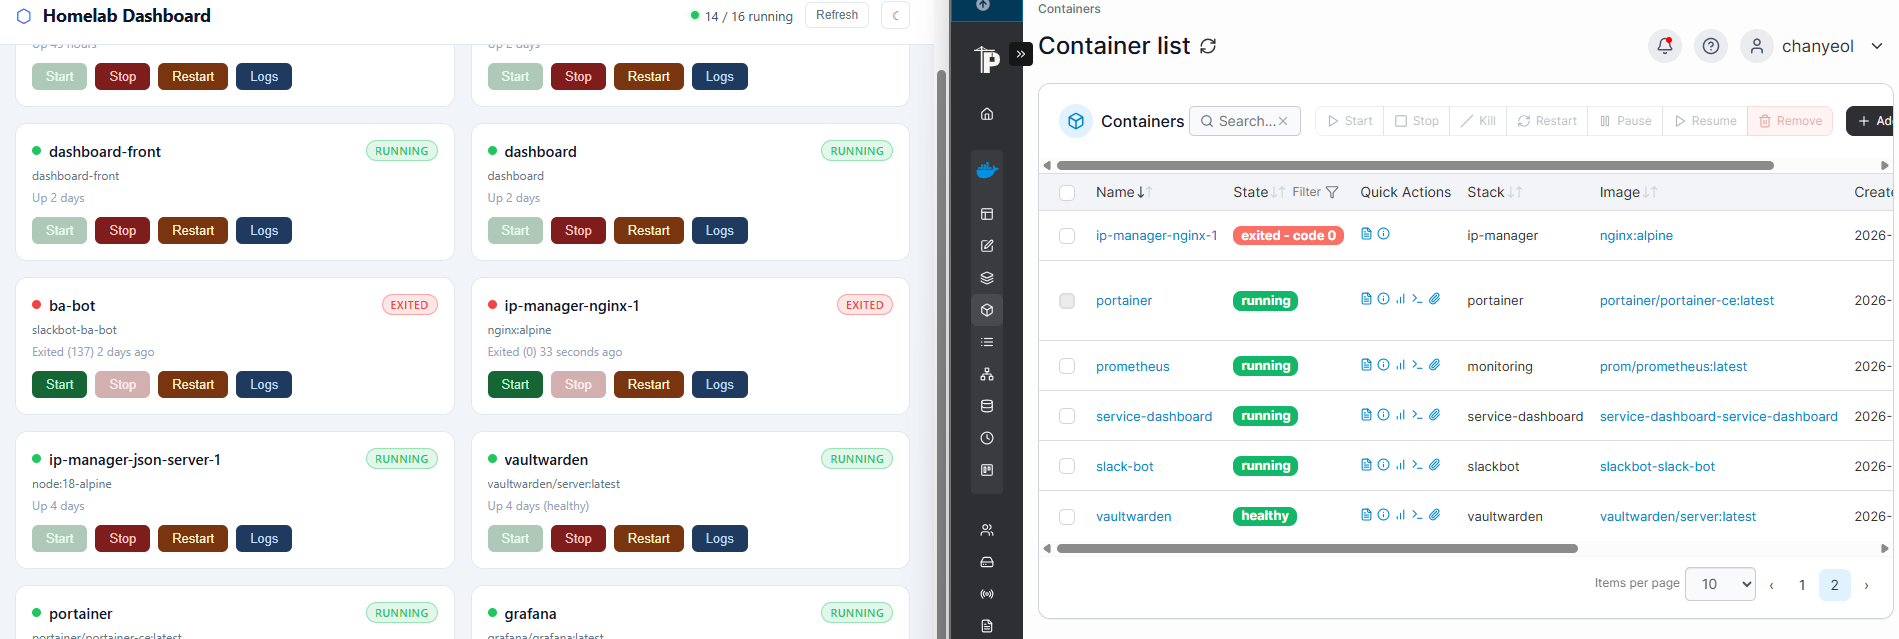The image size is (1899, 639).
Task: Click Restart on the ba-bot card
Action: tap(192, 385)
